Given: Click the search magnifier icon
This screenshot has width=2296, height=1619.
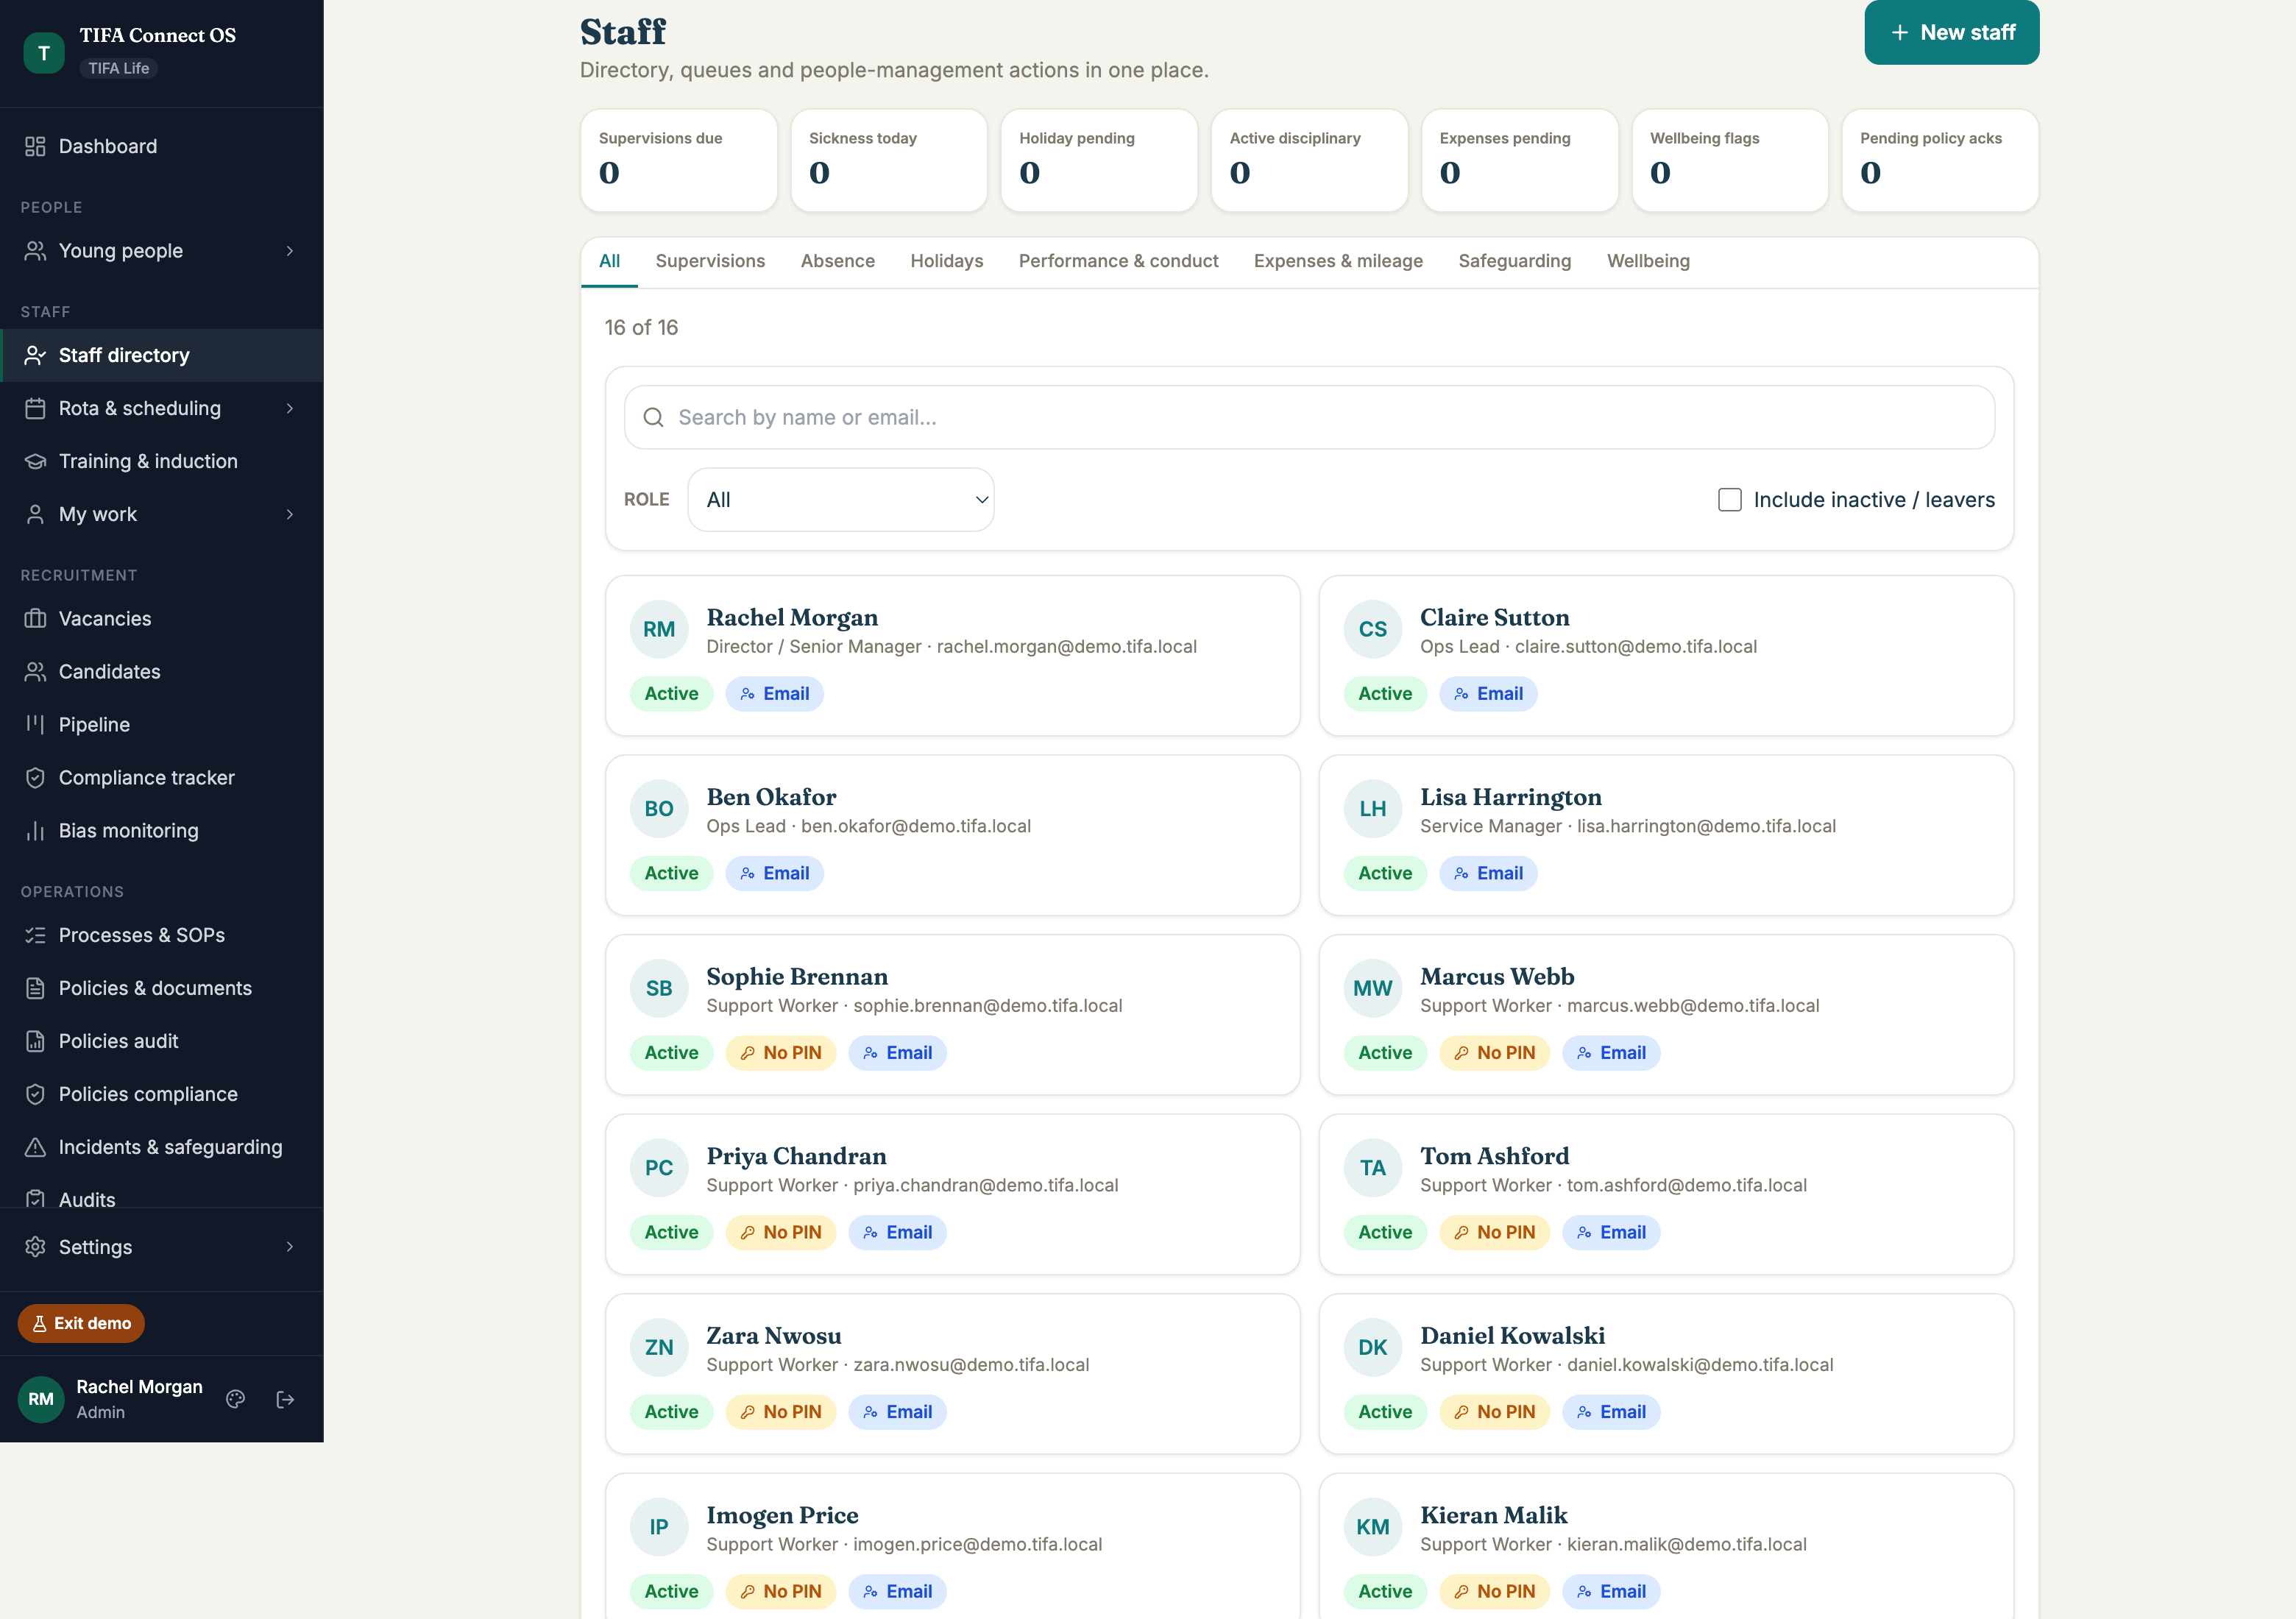Looking at the screenshot, I should (653, 417).
